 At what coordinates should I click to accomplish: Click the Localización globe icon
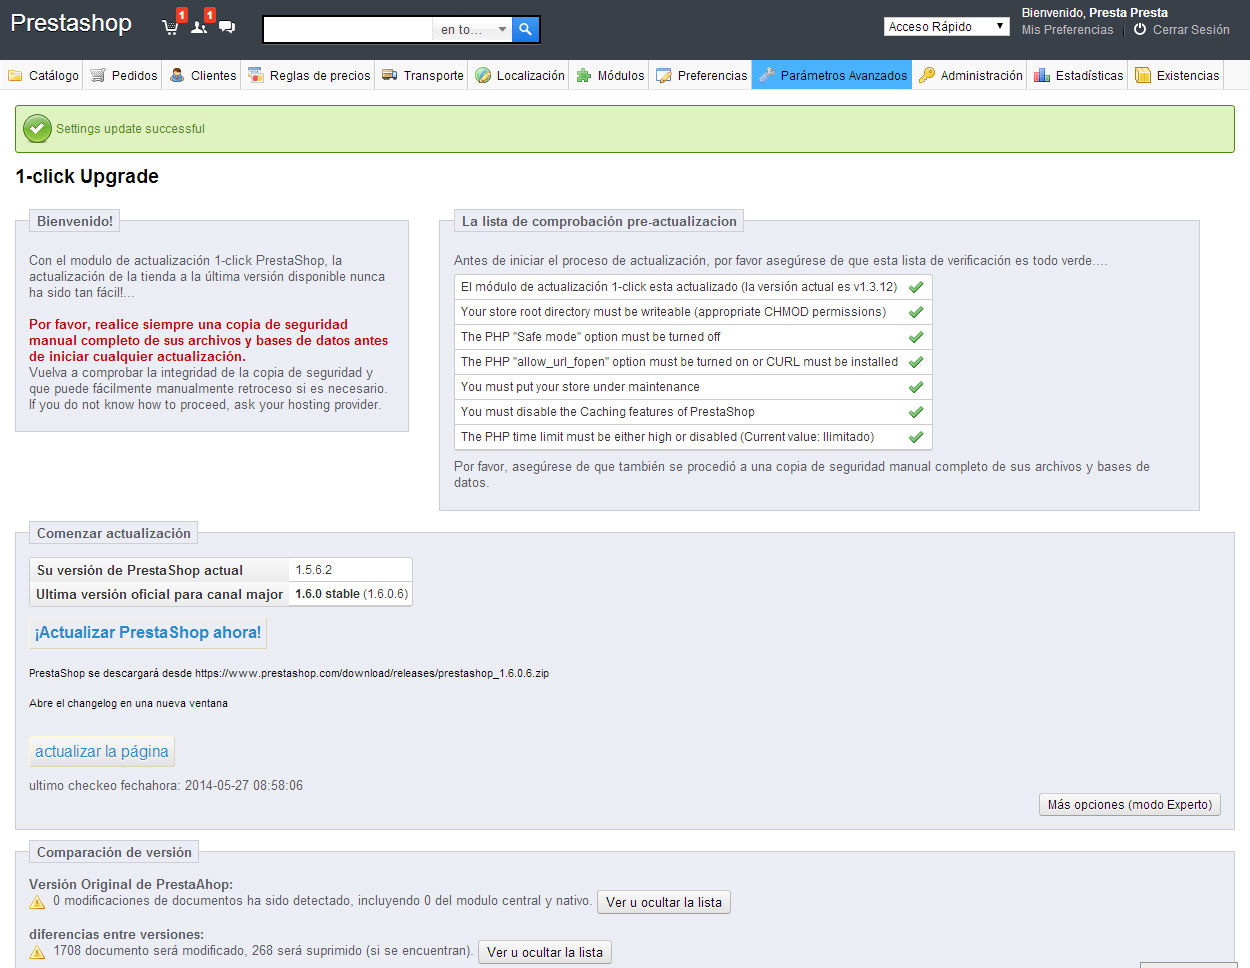(483, 75)
